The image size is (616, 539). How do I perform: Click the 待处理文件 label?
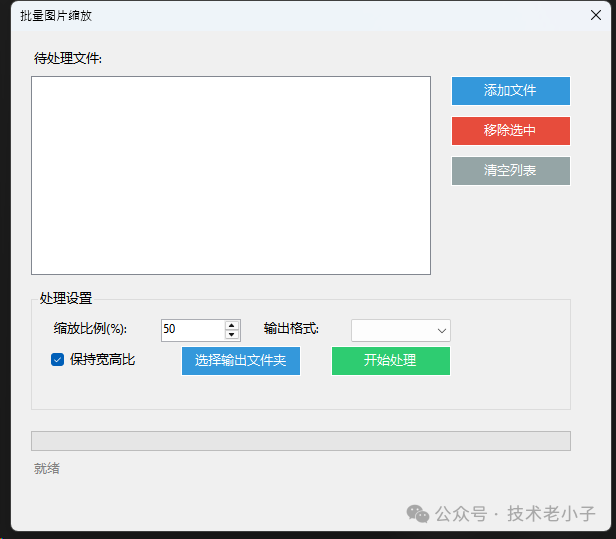(68, 58)
